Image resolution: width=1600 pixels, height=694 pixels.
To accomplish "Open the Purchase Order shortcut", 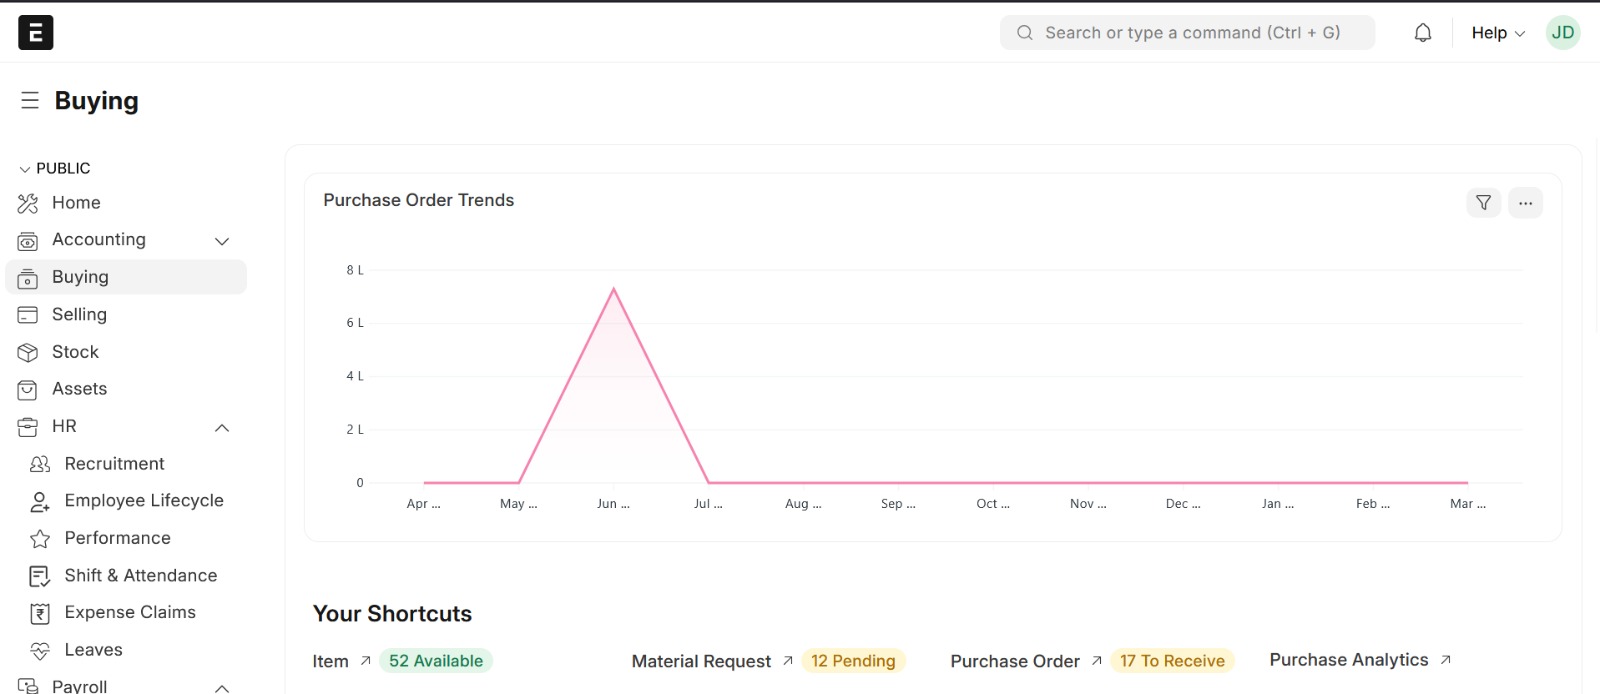I will click(x=1015, y=661).
